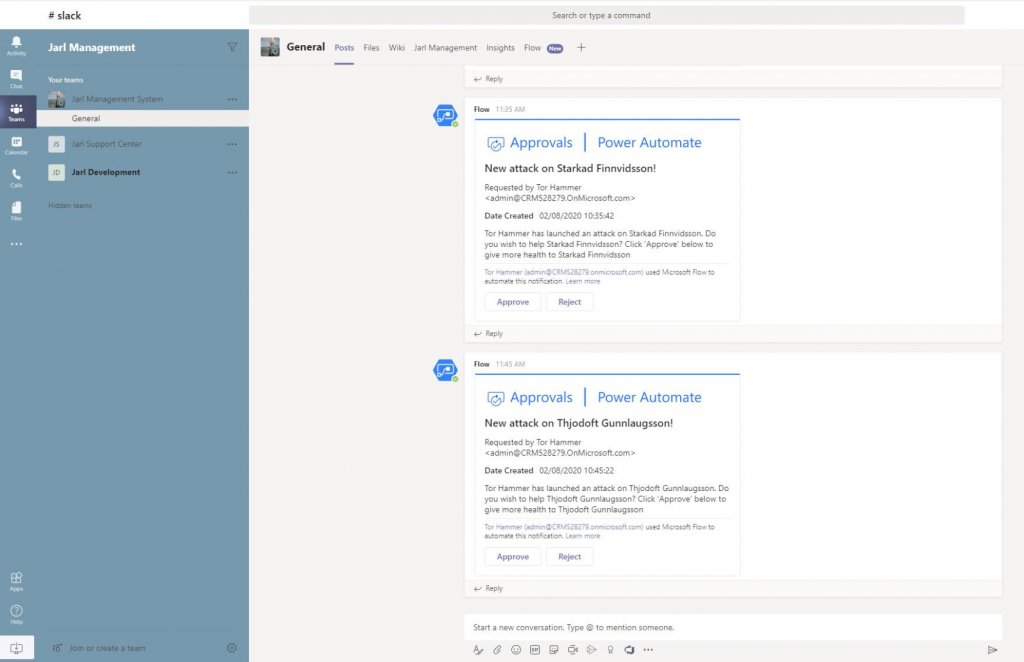Click the download desktop app icon

click(x=16, y=648)
